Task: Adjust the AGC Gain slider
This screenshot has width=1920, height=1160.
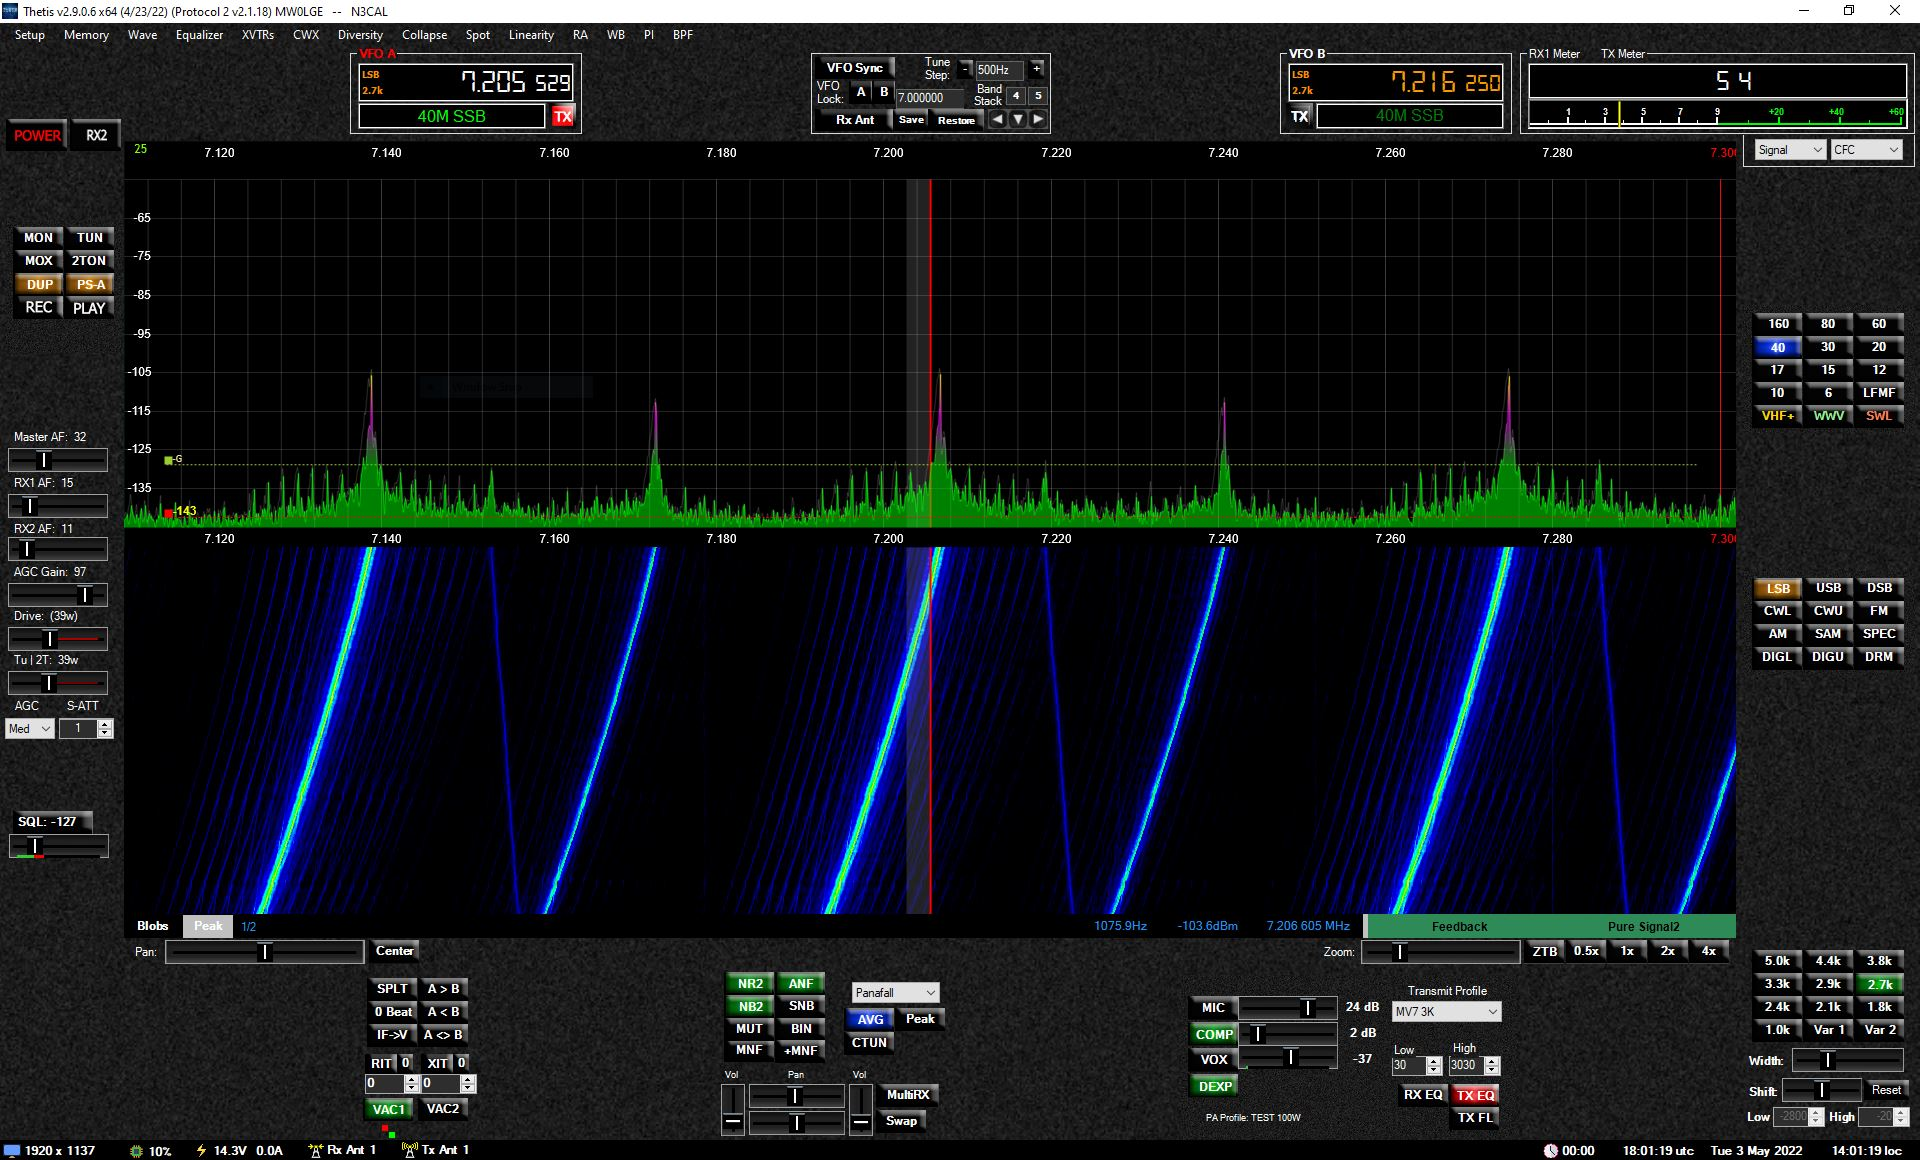Action: coord(58,595)
